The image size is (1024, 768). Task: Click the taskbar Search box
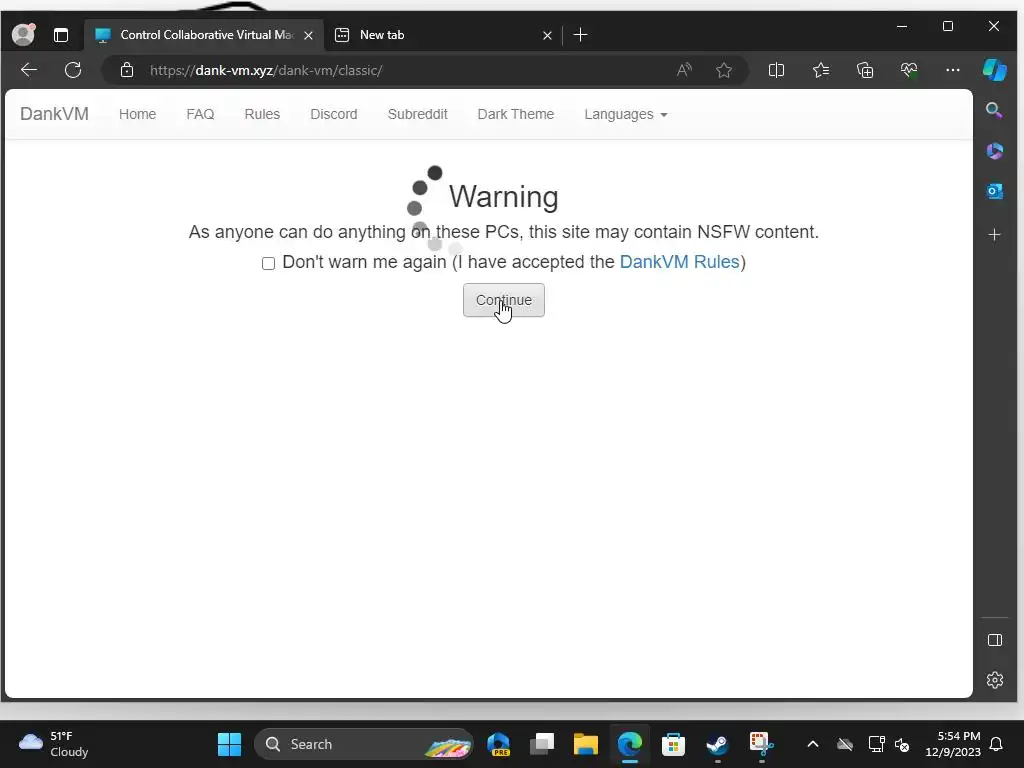pos(364,744)
